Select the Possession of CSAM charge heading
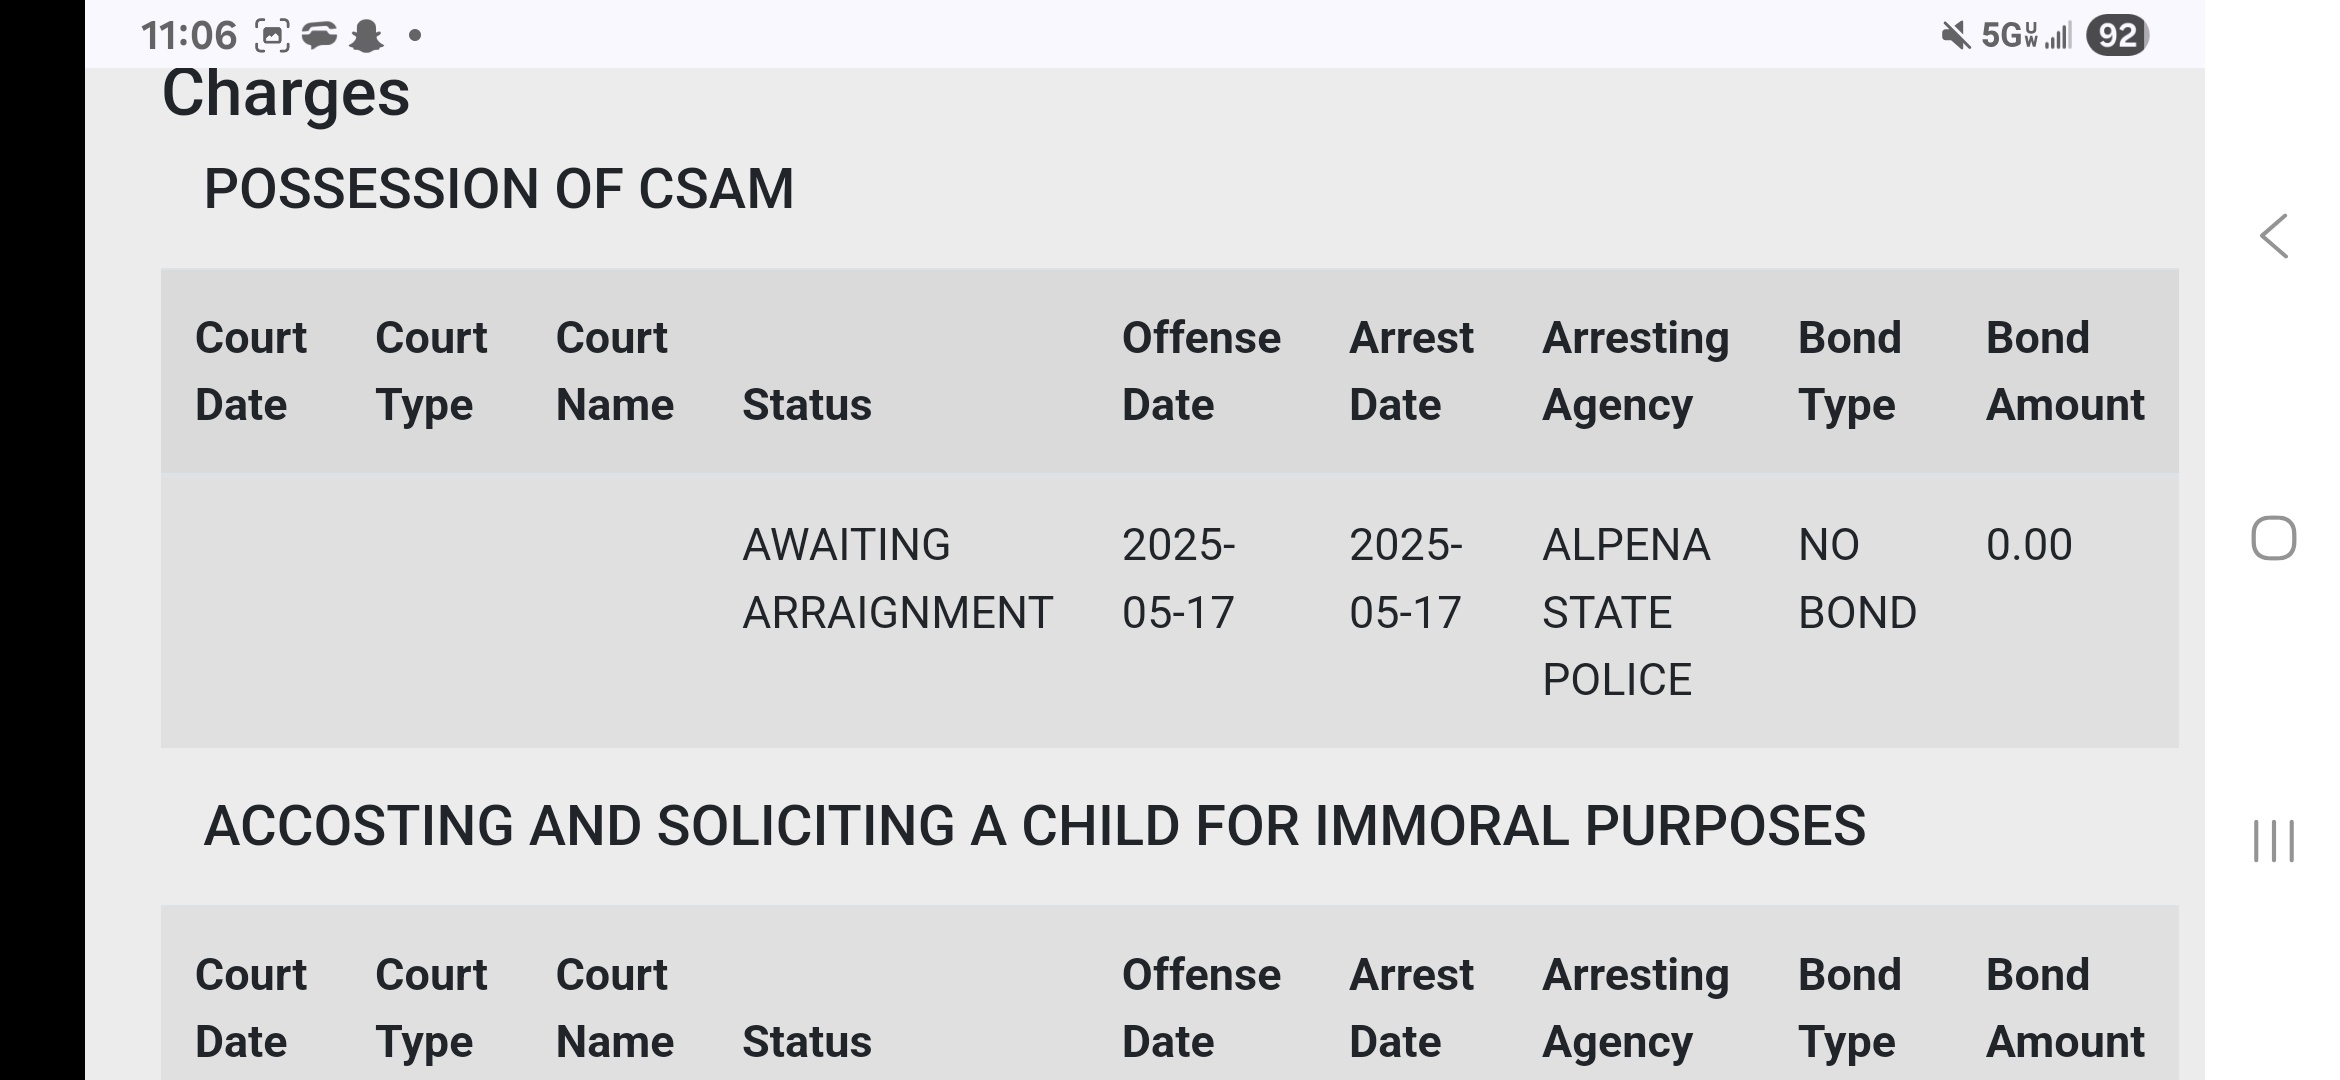2340x1080 pixels. tap(498, 188)
